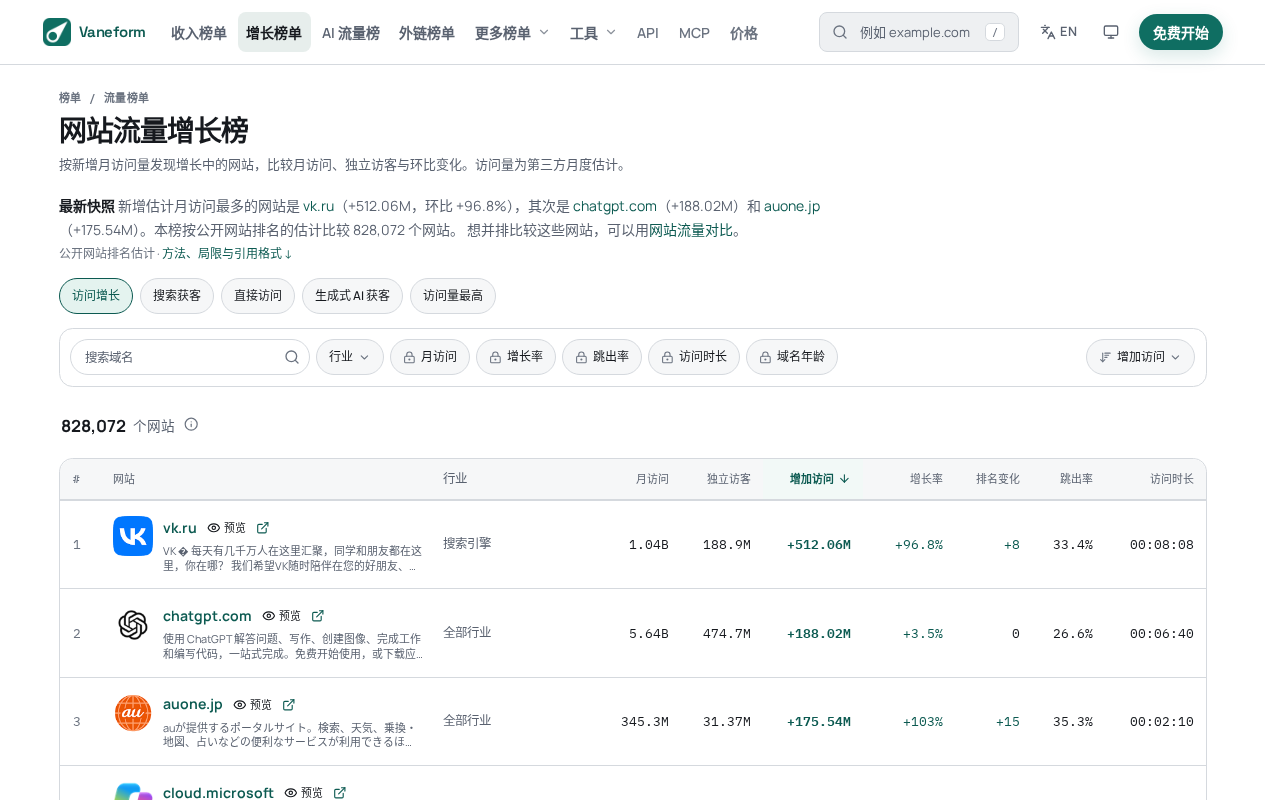Select the 访问量最高 filter chip
The image size is (1280, 800).
coord(453,296)
